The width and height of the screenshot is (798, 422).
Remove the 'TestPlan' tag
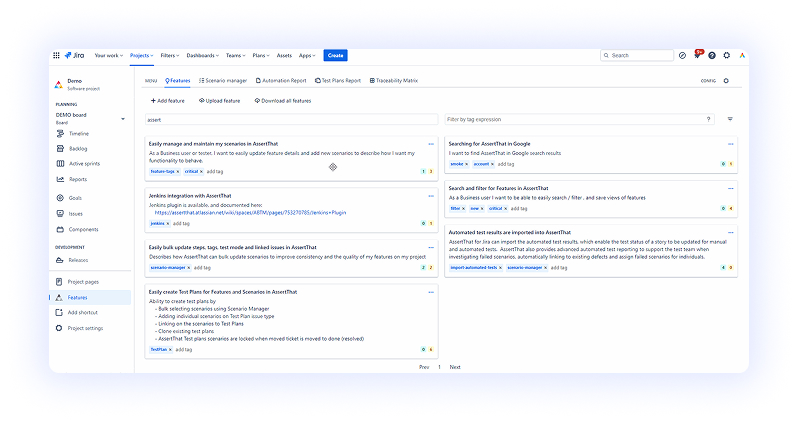click(x=171, y=350)
